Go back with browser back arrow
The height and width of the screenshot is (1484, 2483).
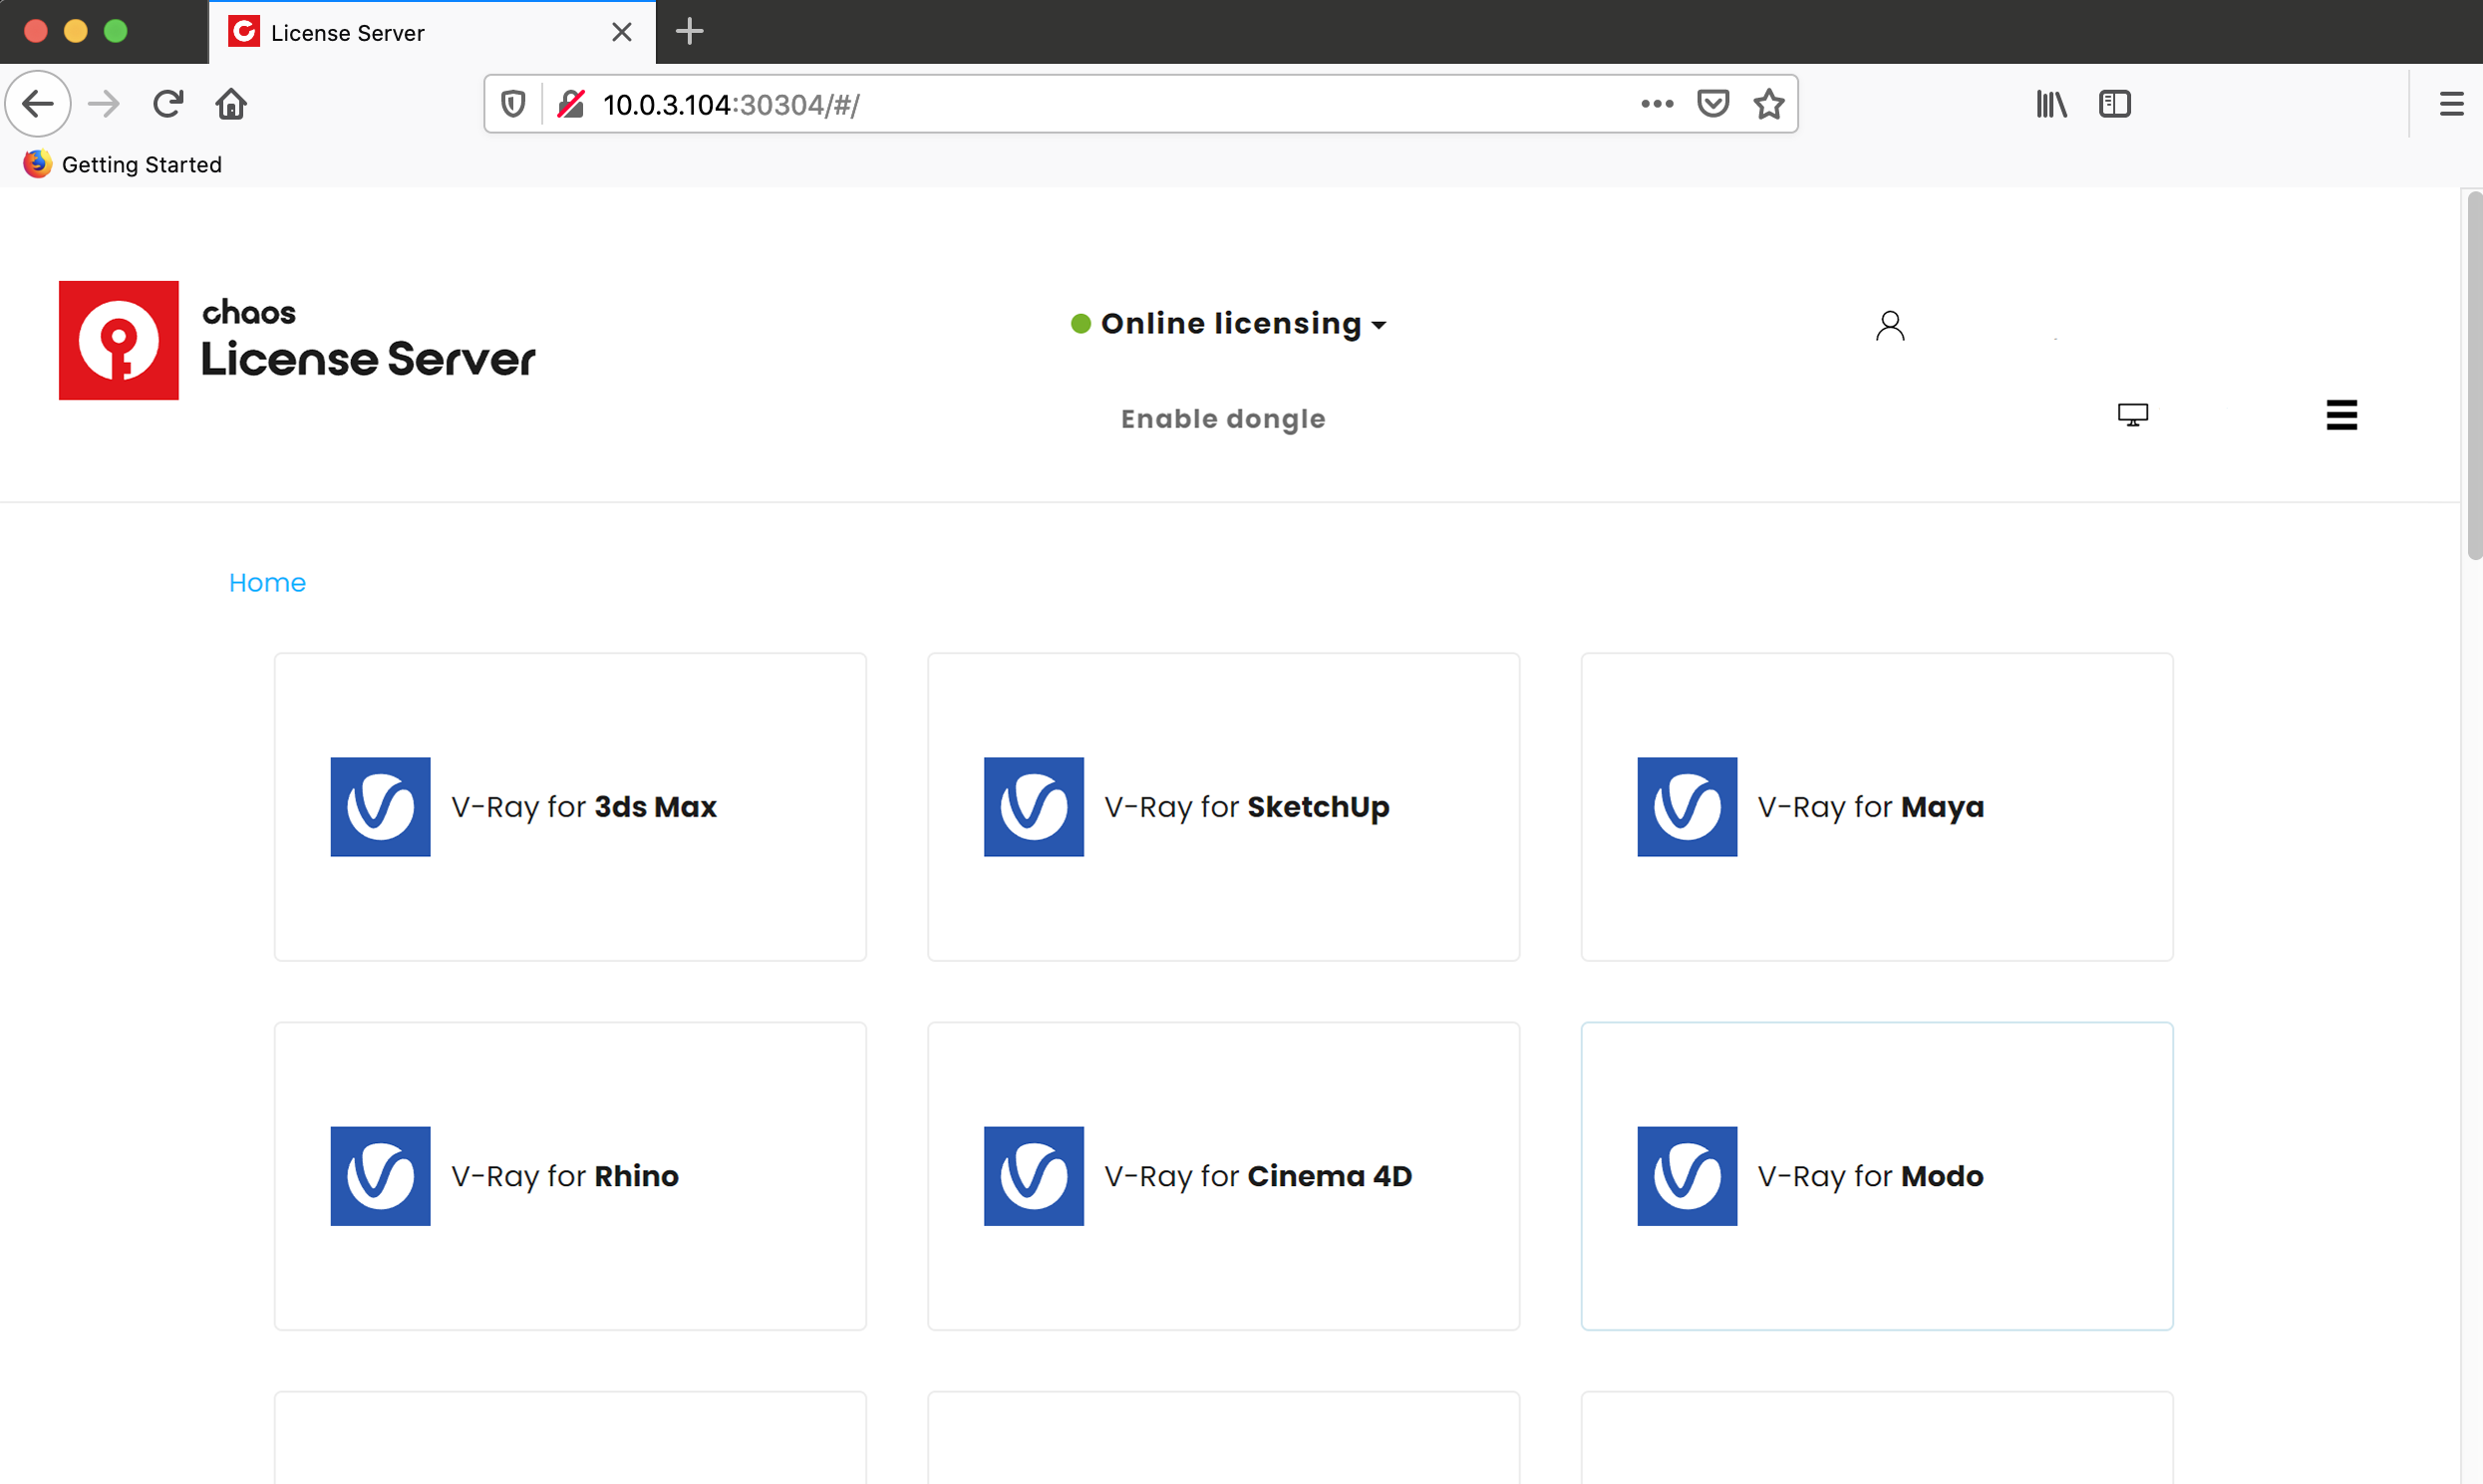[x=38, y=104]
